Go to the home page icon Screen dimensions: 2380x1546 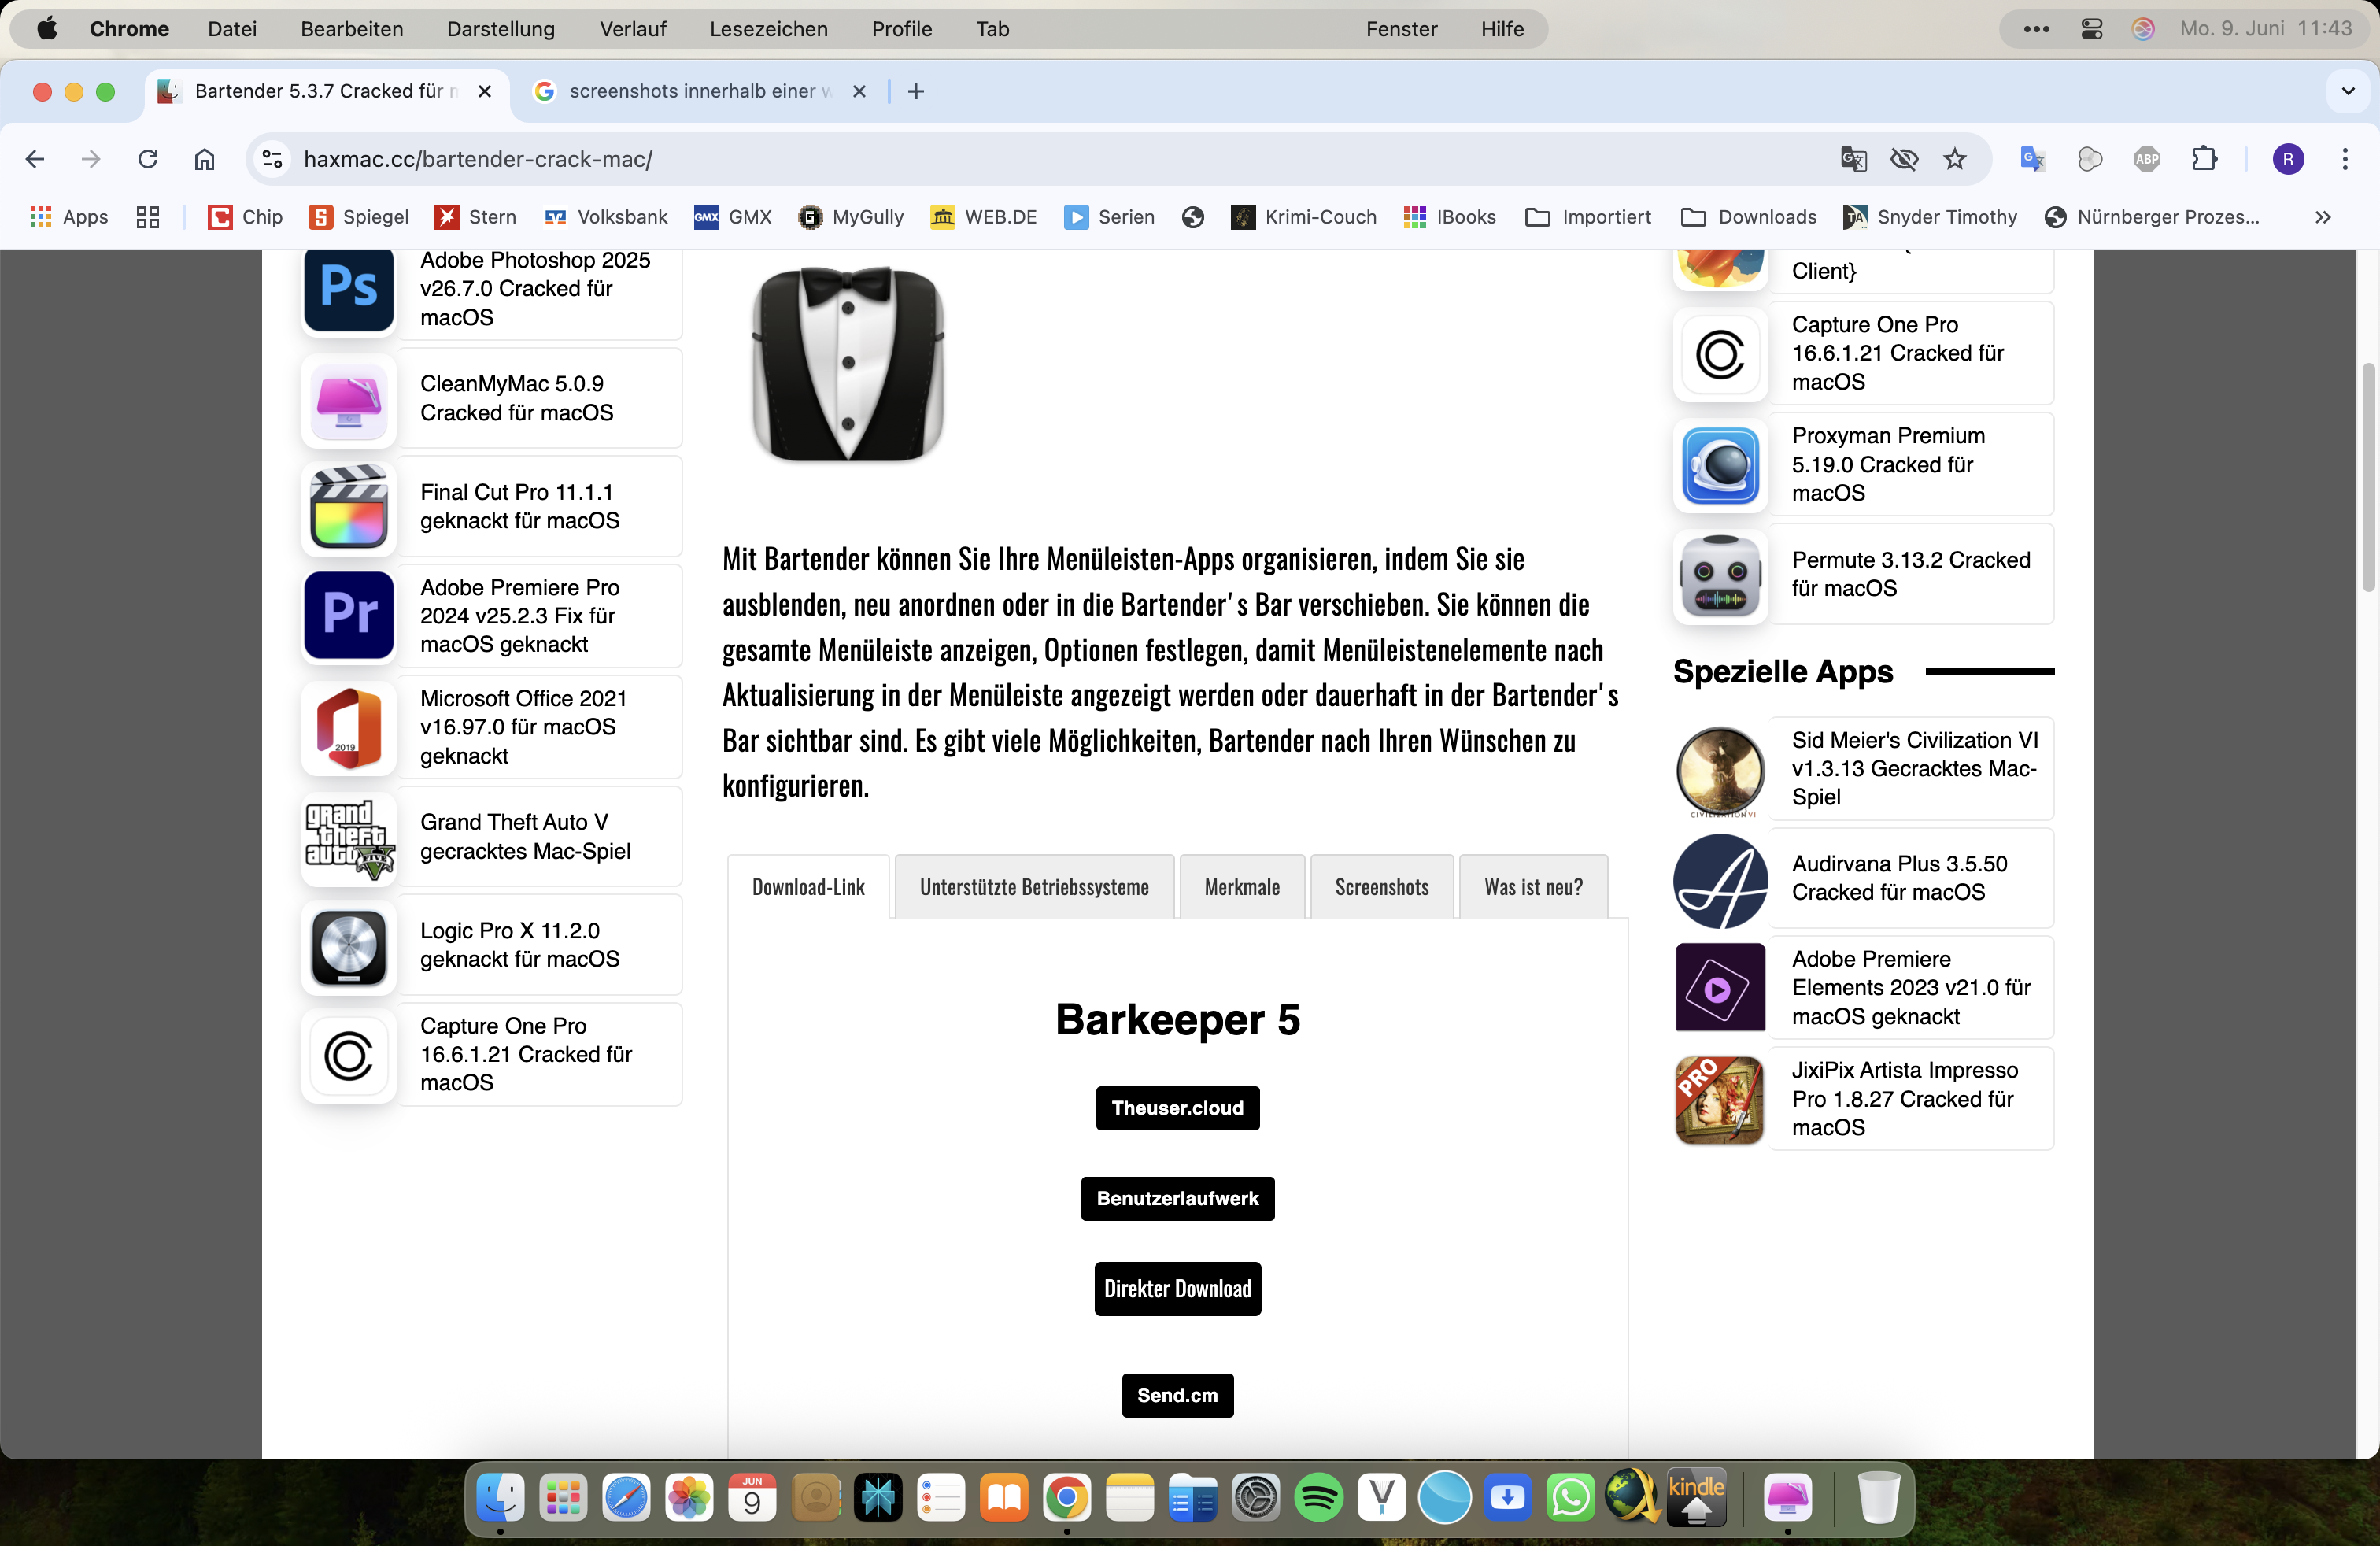pos(204,159)
